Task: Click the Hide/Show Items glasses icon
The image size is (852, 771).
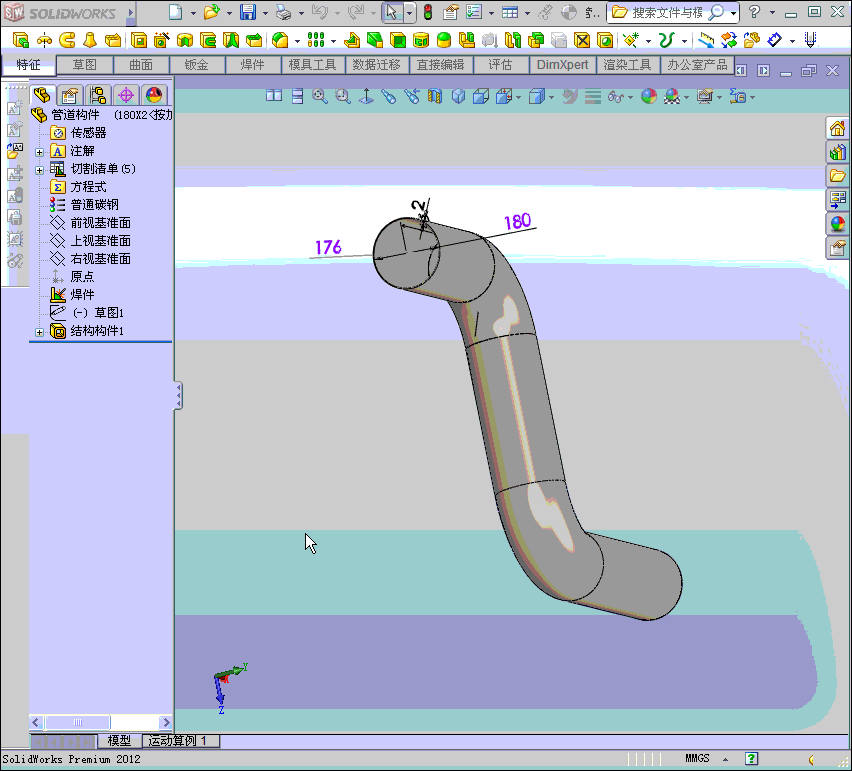Action: coord(616,97)
